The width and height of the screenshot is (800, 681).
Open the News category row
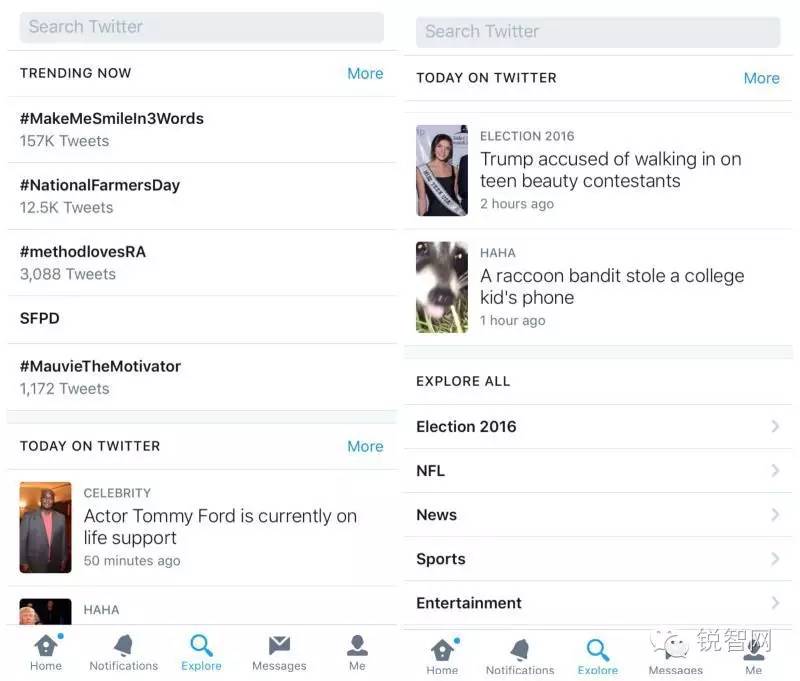(598, 515)
